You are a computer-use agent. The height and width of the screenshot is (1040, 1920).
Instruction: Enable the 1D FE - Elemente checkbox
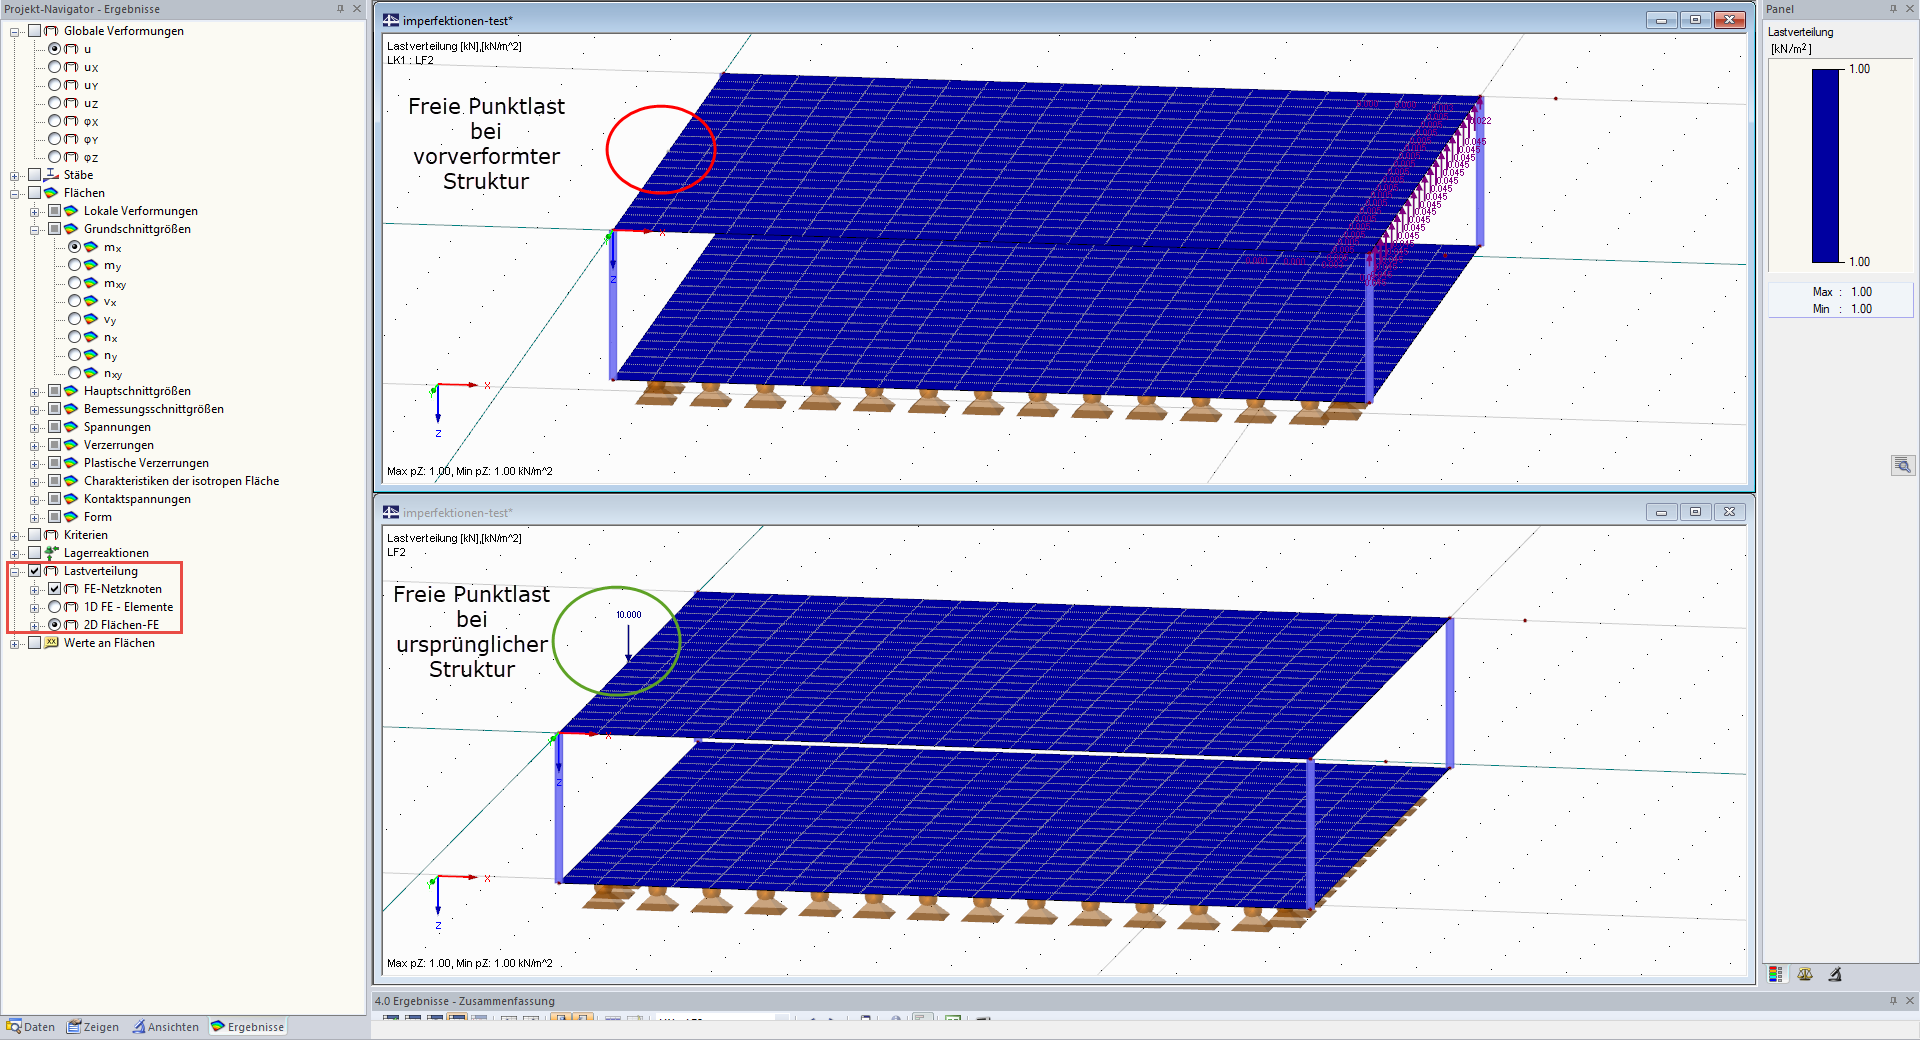[x=56, y=606]
